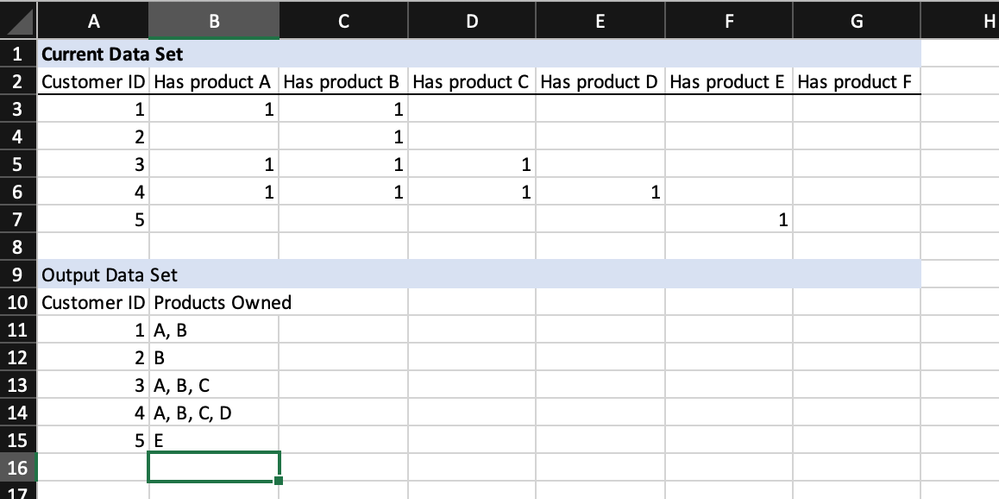
Task: Select the "Has product D" header cell
Action: point(600,81)
